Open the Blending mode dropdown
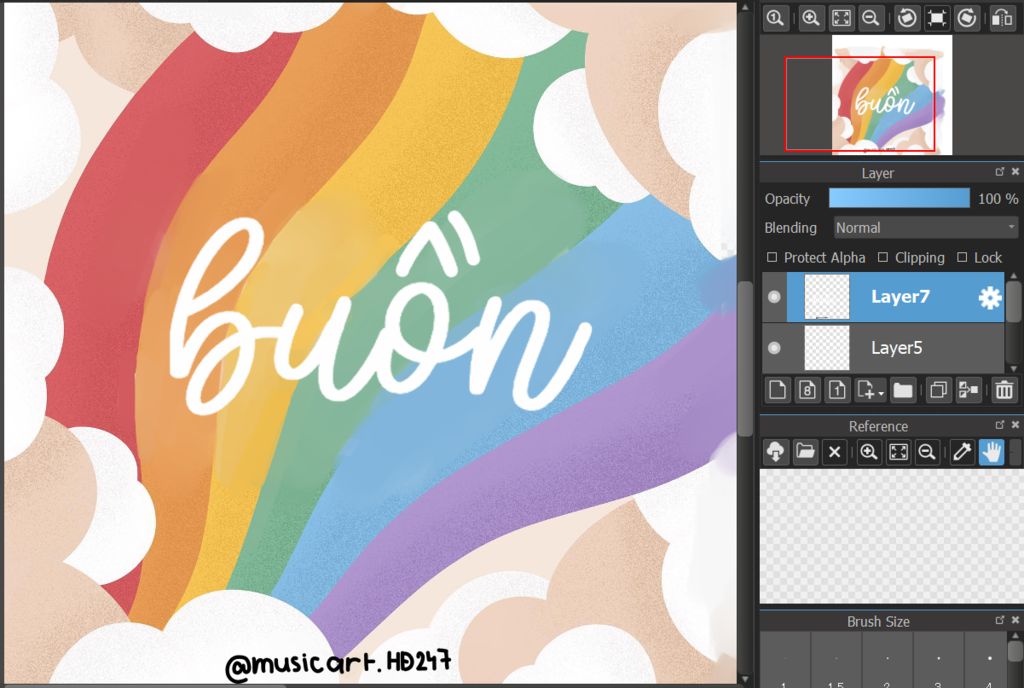Viewport: 1024px width, 688px height. [926, 228]
